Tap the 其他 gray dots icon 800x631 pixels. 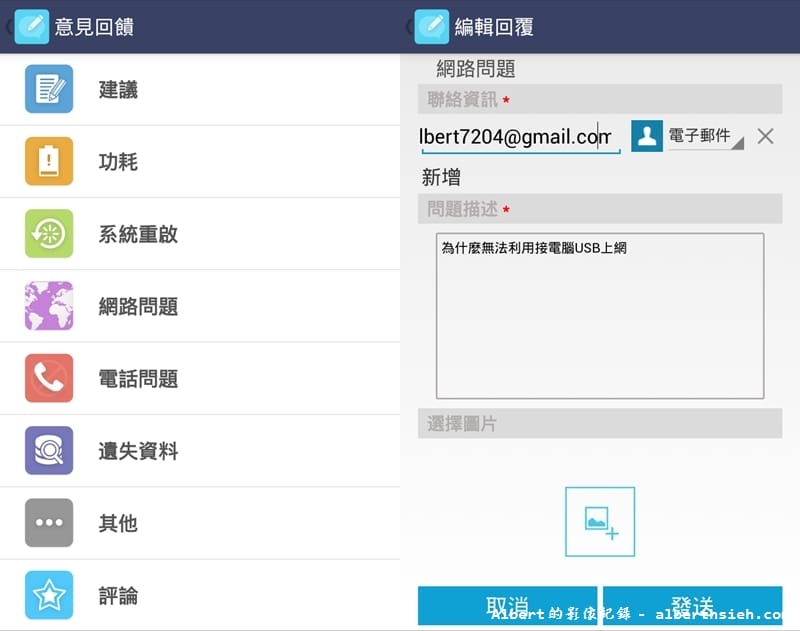click(x=49, y=523)
